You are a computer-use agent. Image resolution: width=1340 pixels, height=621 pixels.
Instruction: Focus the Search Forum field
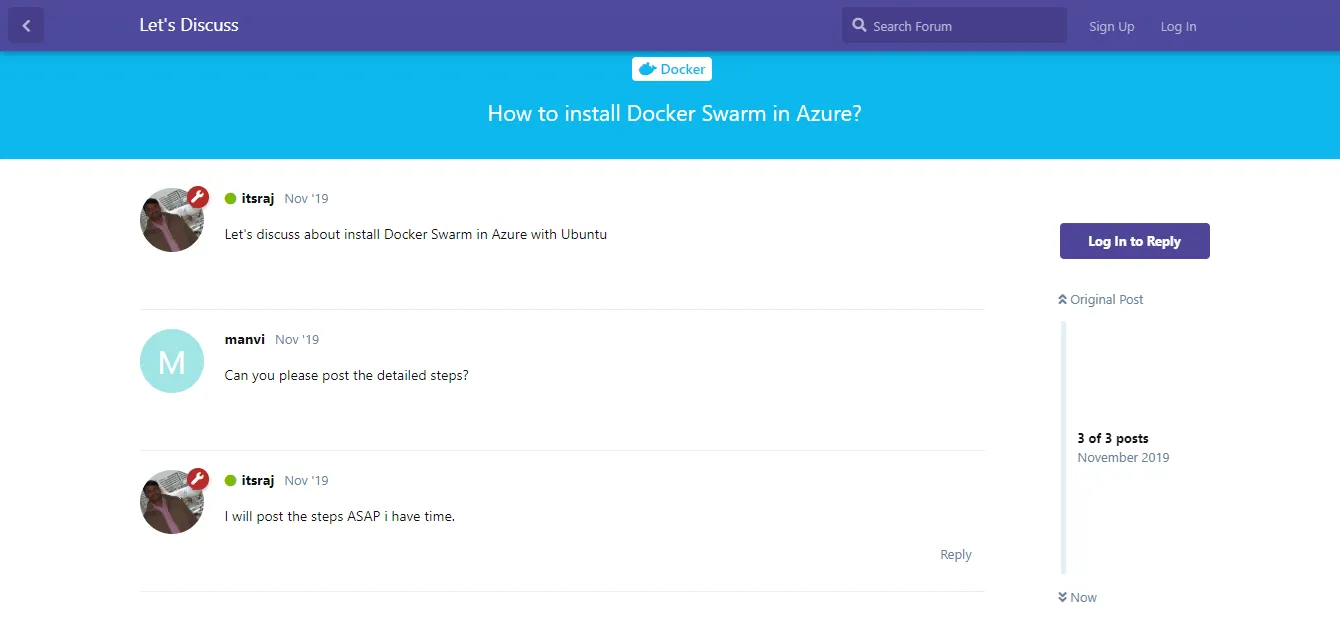point(954,26)
